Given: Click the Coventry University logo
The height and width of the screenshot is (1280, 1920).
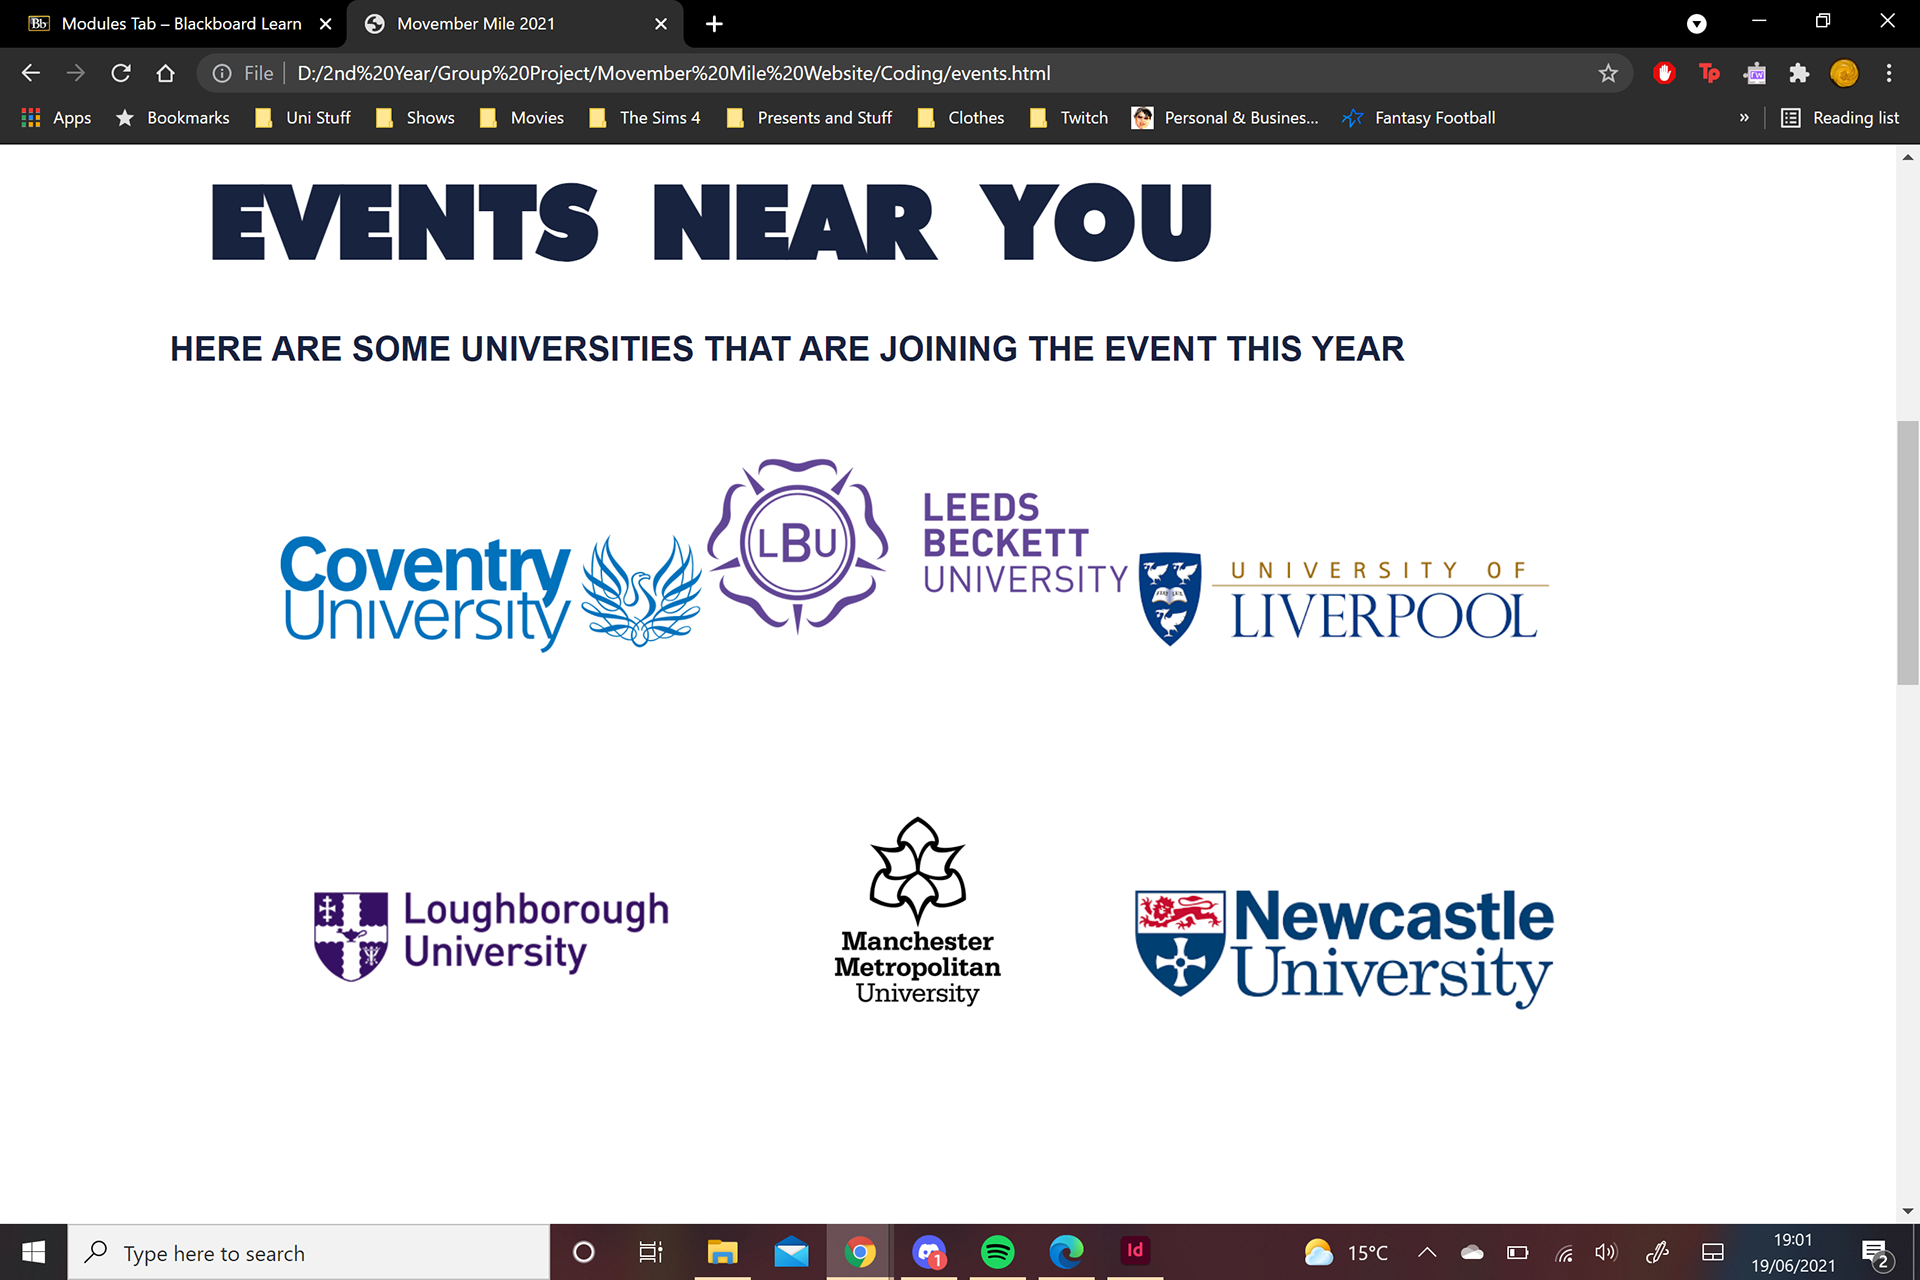Looking at the screenshot, I should [x=491, y=592].
